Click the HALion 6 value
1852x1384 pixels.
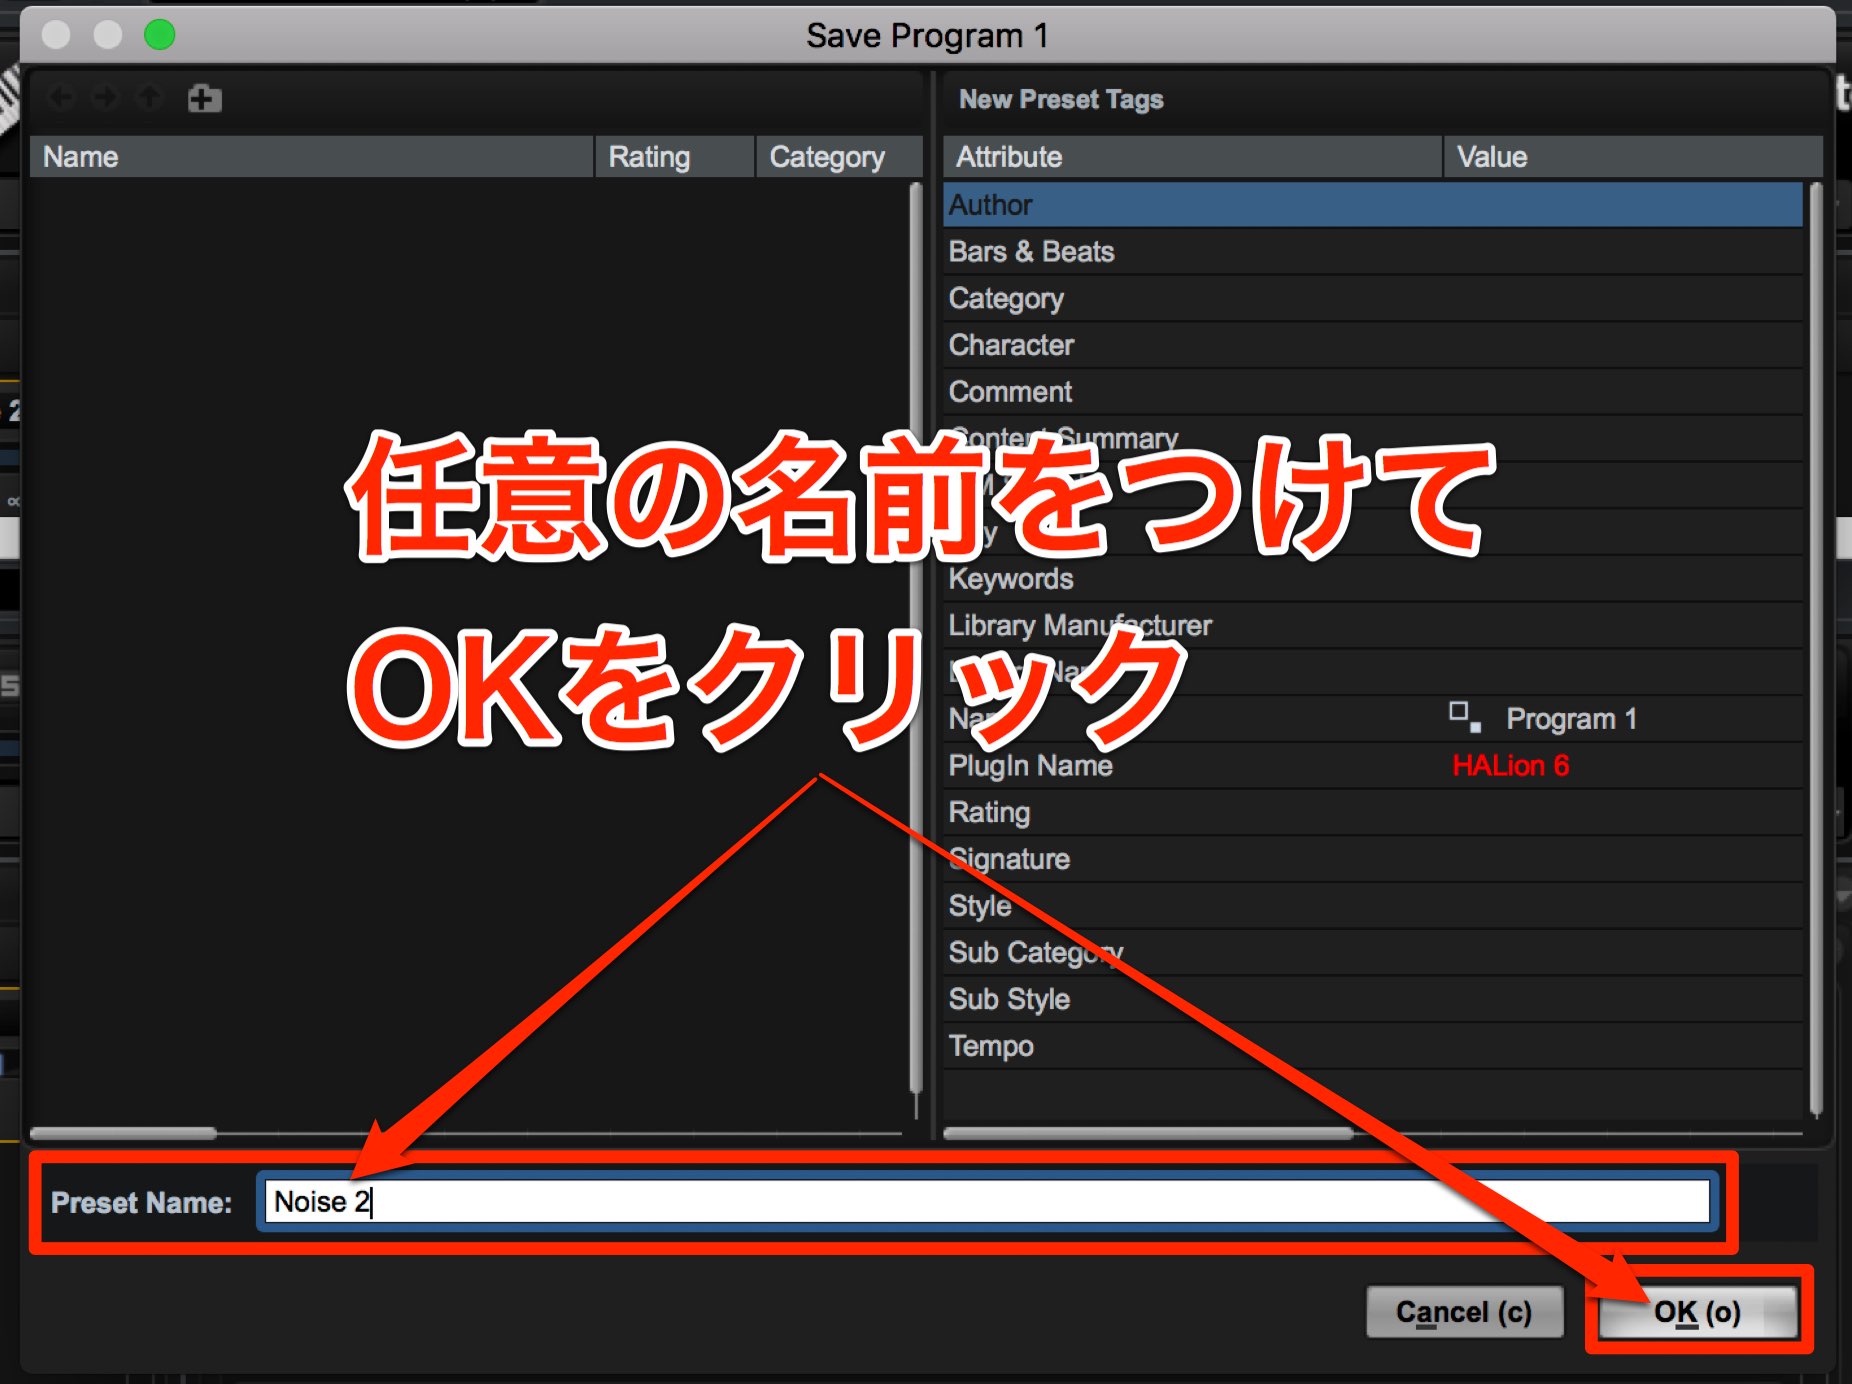tap(1510, 766)
